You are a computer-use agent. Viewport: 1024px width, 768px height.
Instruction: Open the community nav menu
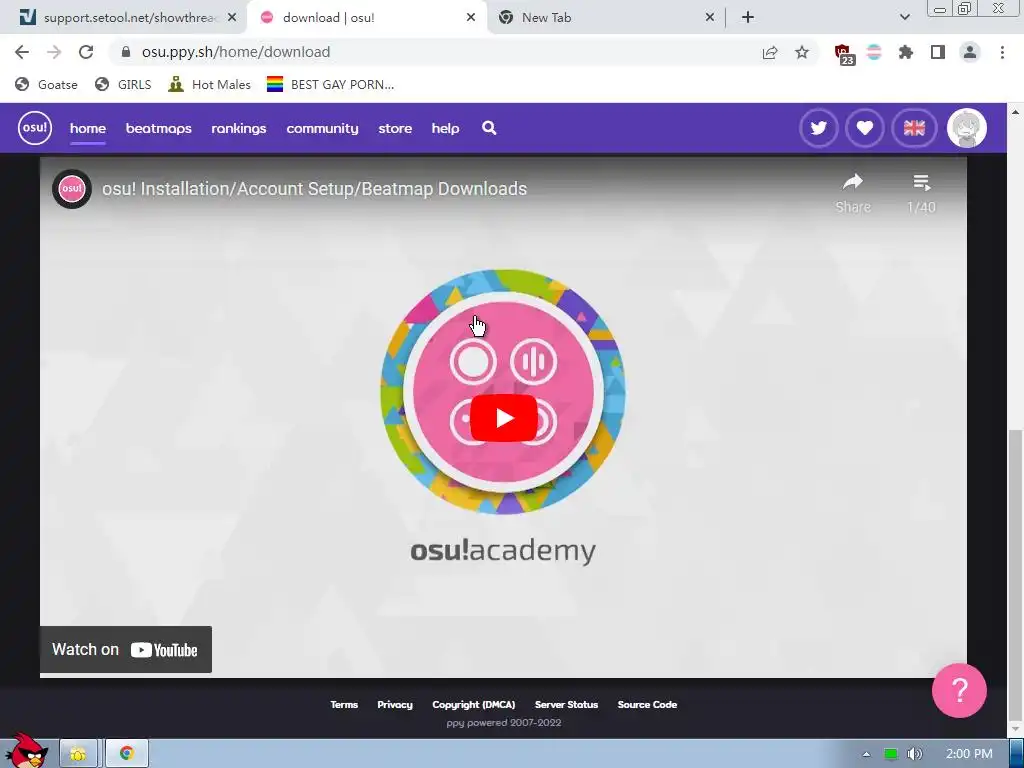click(322, 128)
